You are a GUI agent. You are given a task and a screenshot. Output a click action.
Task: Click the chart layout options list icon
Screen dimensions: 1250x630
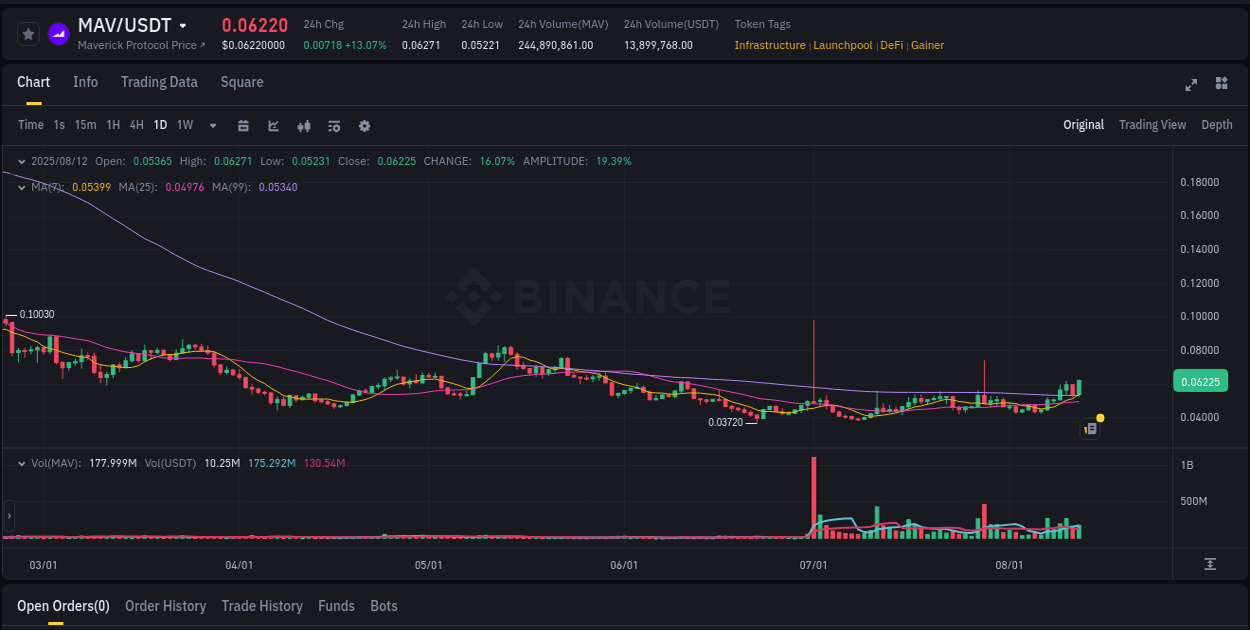click(x=333, y=125)
